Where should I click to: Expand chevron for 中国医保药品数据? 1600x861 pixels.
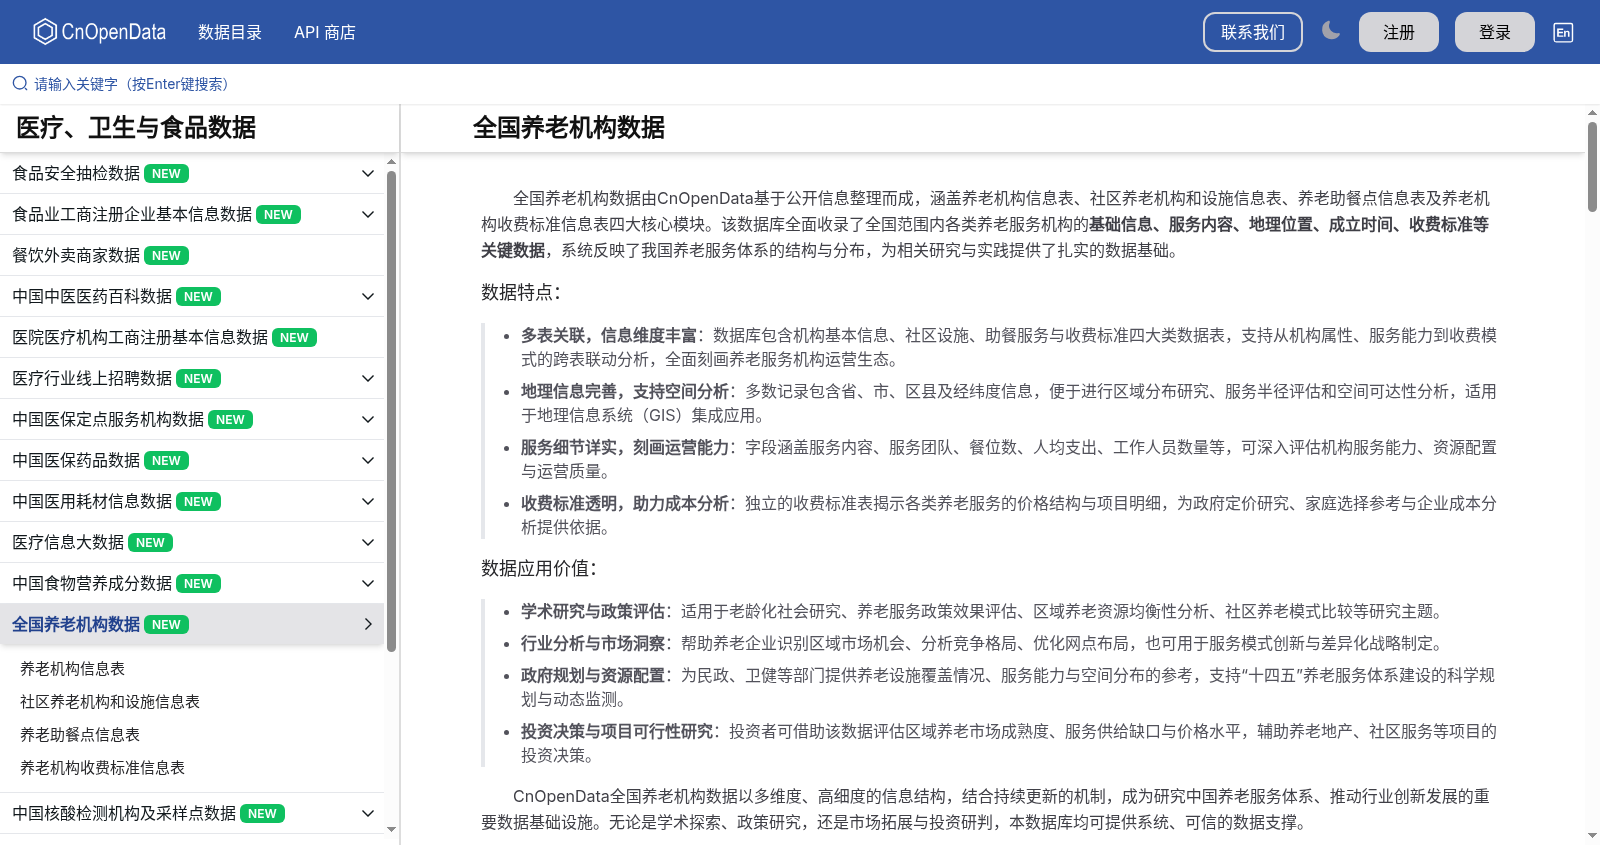tap(368, 461)
